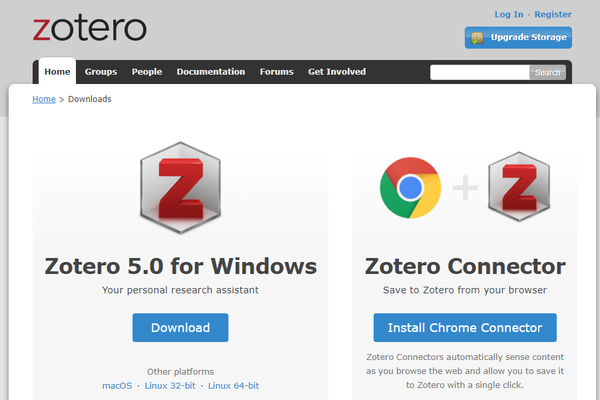Click the Chrome browser logo
Screen dimensions: 600x400
point(410,188)
